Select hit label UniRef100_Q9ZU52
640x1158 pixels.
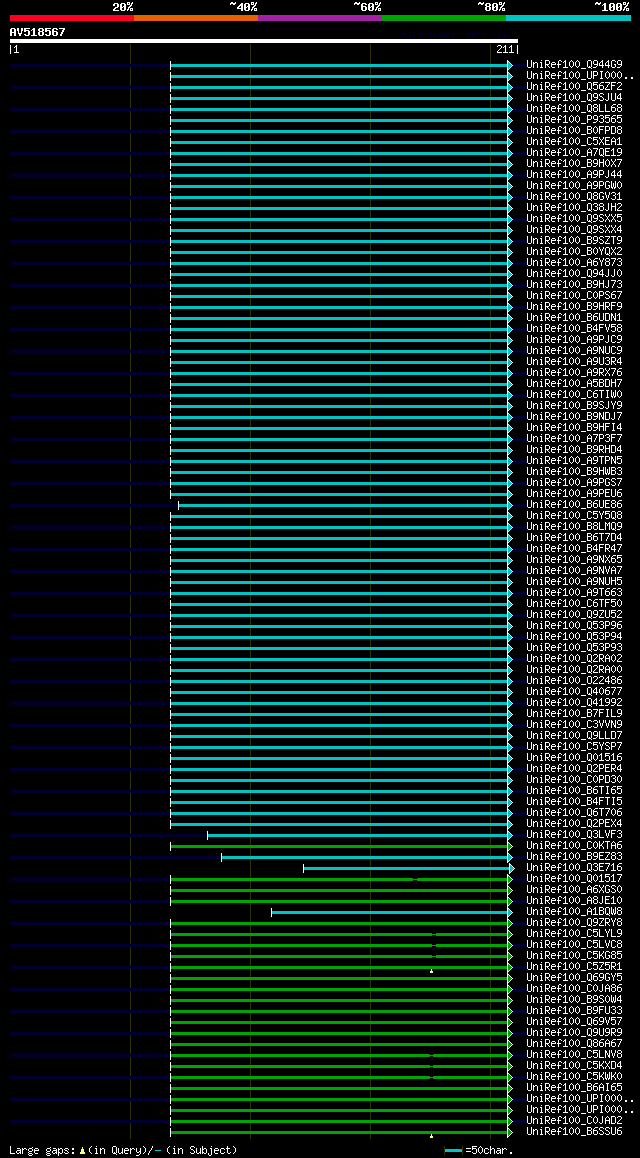point(574,614)
